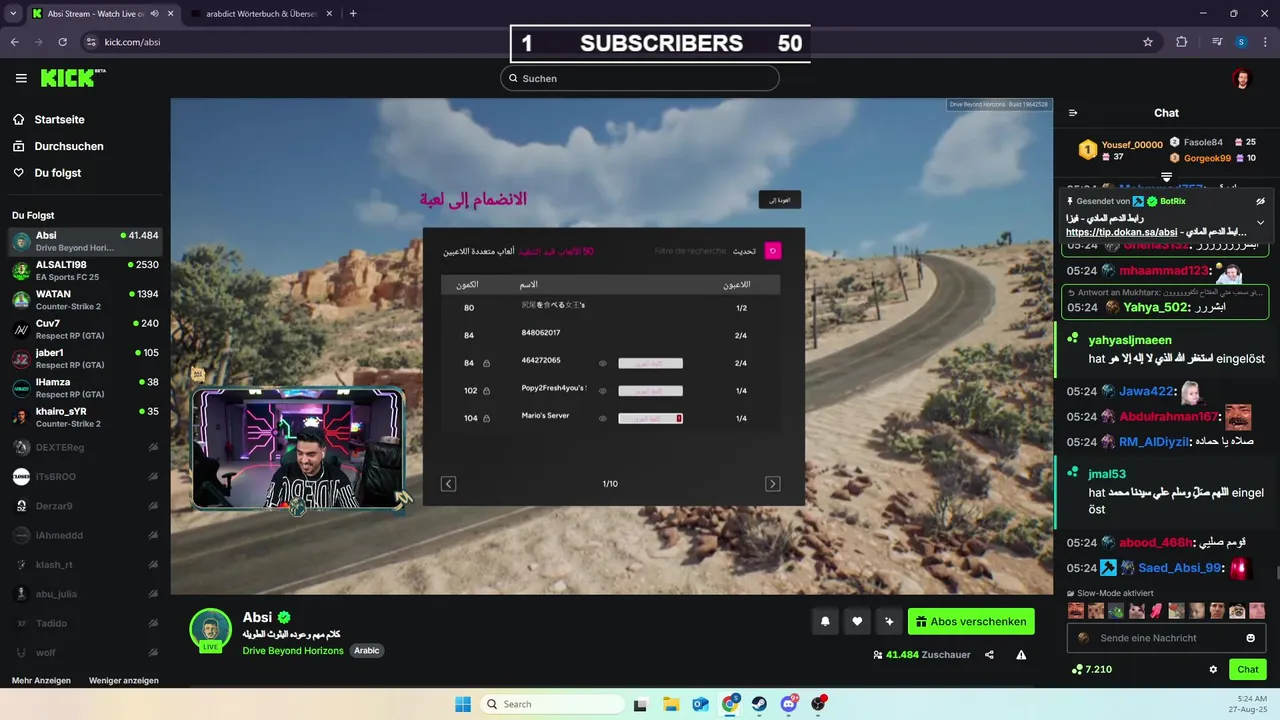This screenshot has height=720, width=1280.
Task: Click the Arabic language tag
Action: point(367,651)
